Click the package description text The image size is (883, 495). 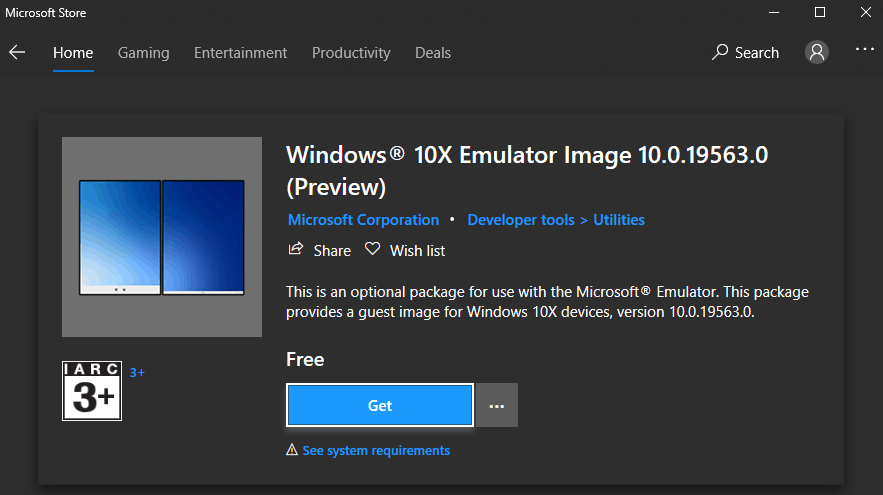(547, 302)
